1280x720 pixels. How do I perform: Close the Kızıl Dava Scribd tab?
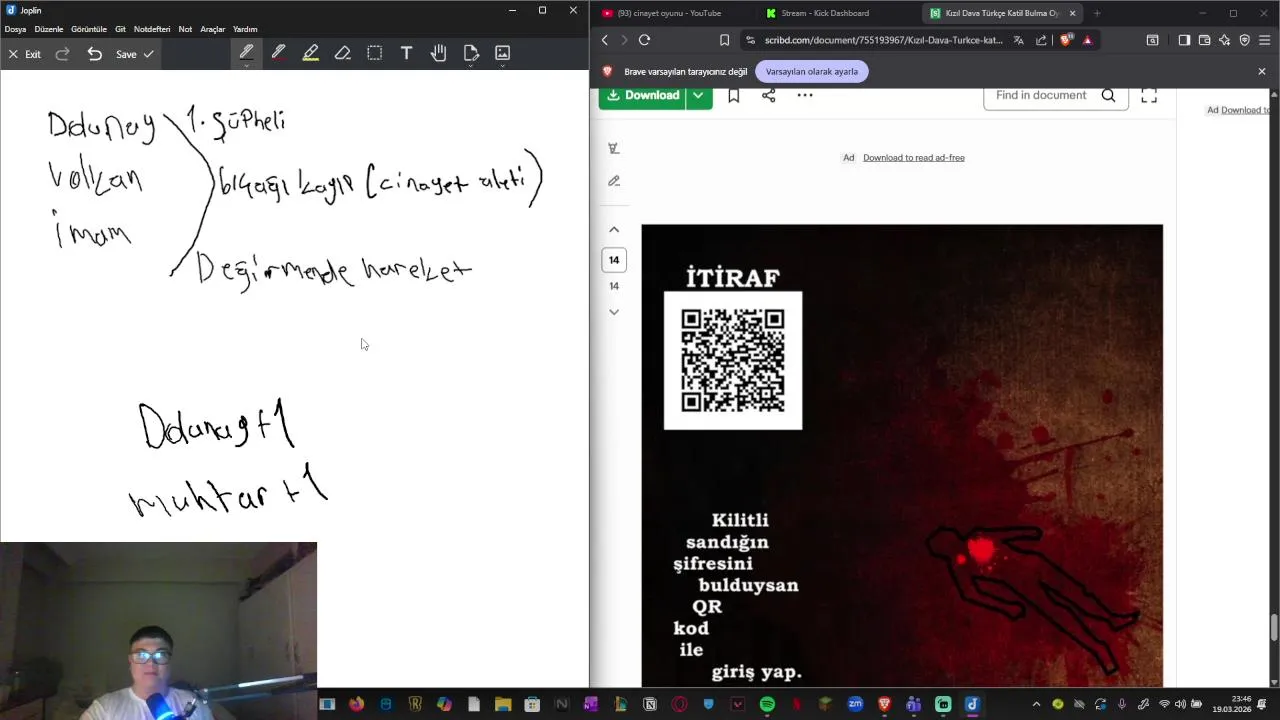[1072, 13]
